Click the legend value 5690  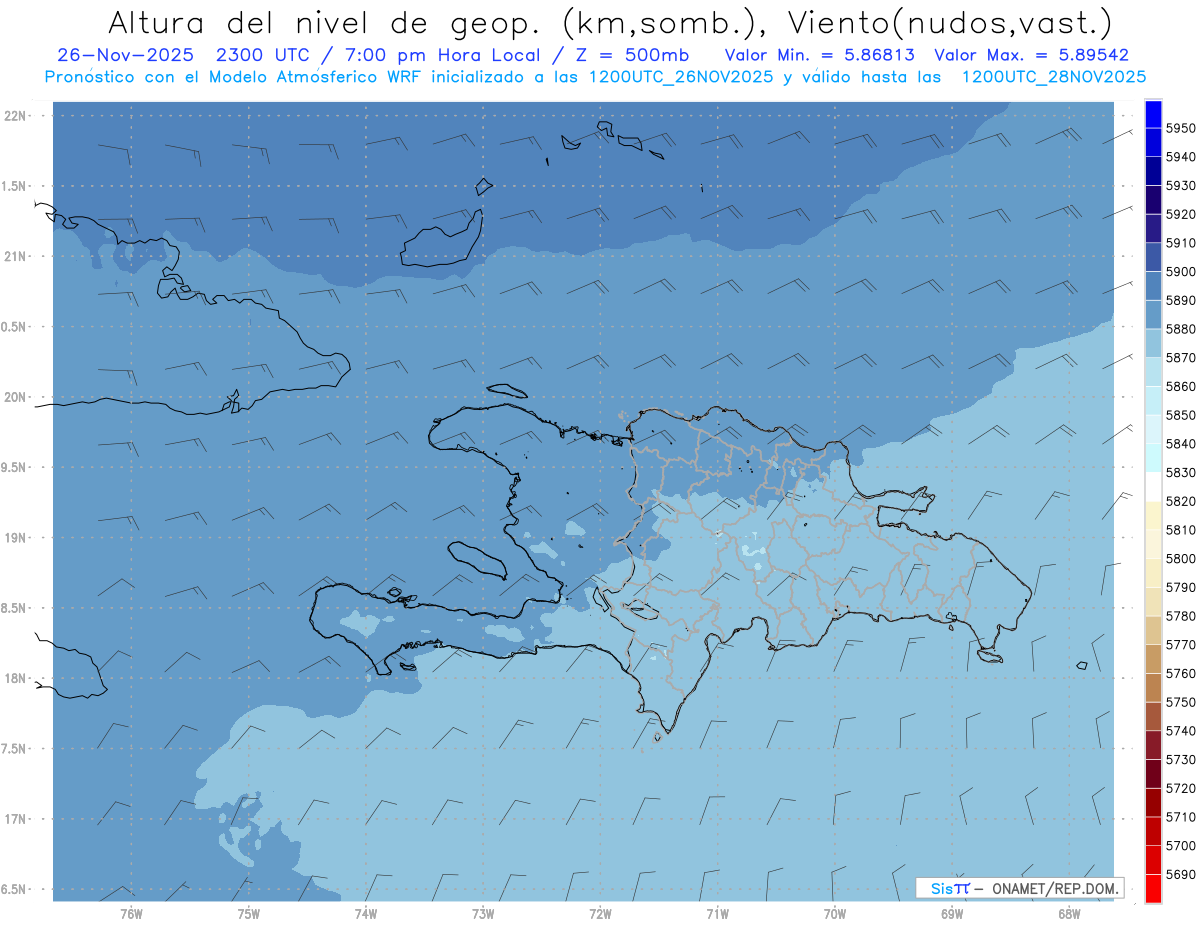(1180, 874)
